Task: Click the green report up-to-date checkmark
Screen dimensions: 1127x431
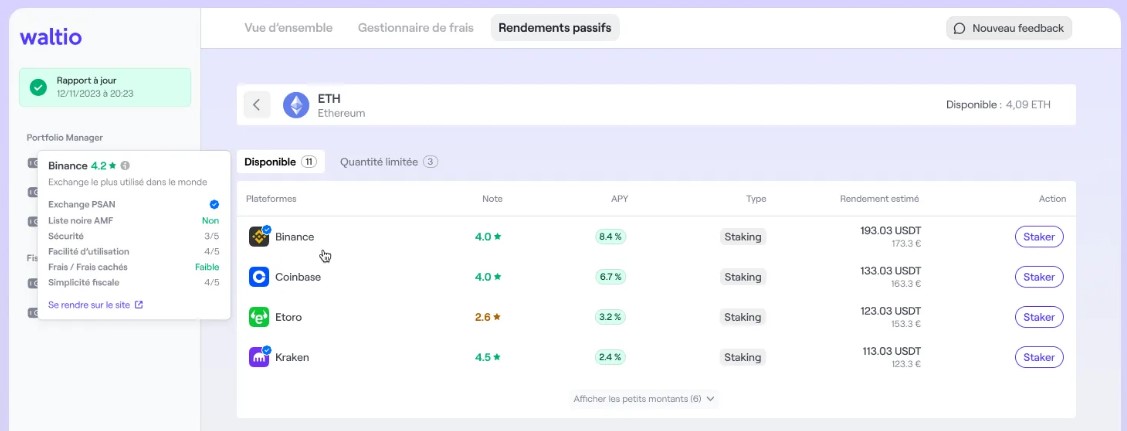Action: (38, 87)
